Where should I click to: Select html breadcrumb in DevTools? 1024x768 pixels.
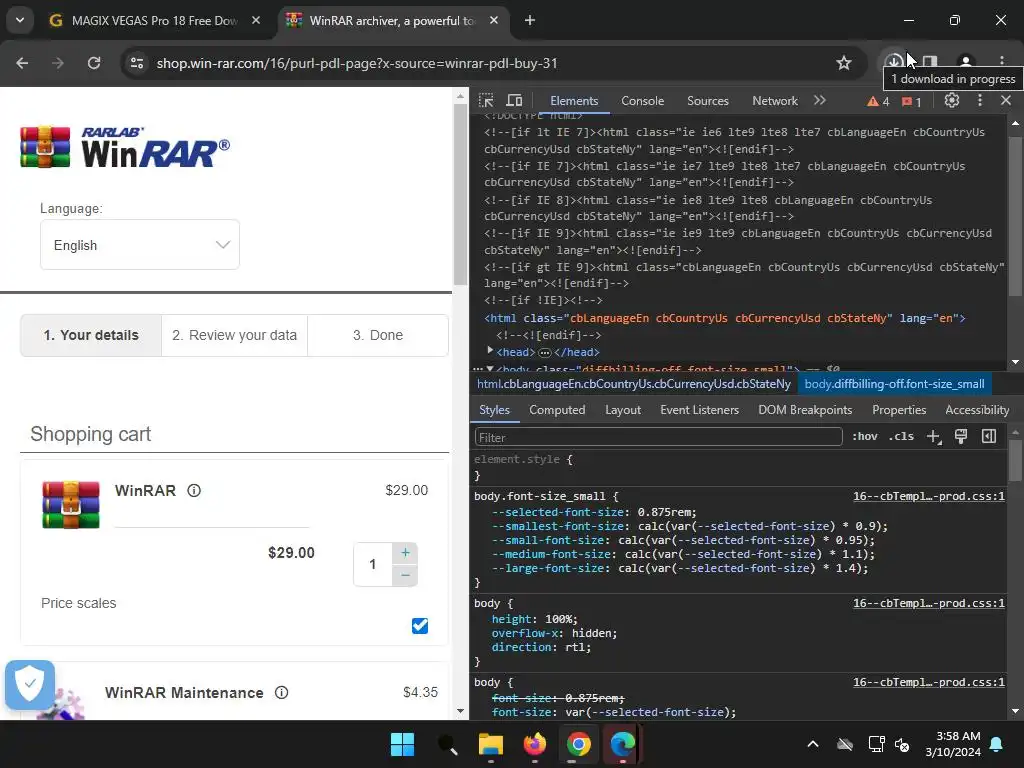[633, 384]
